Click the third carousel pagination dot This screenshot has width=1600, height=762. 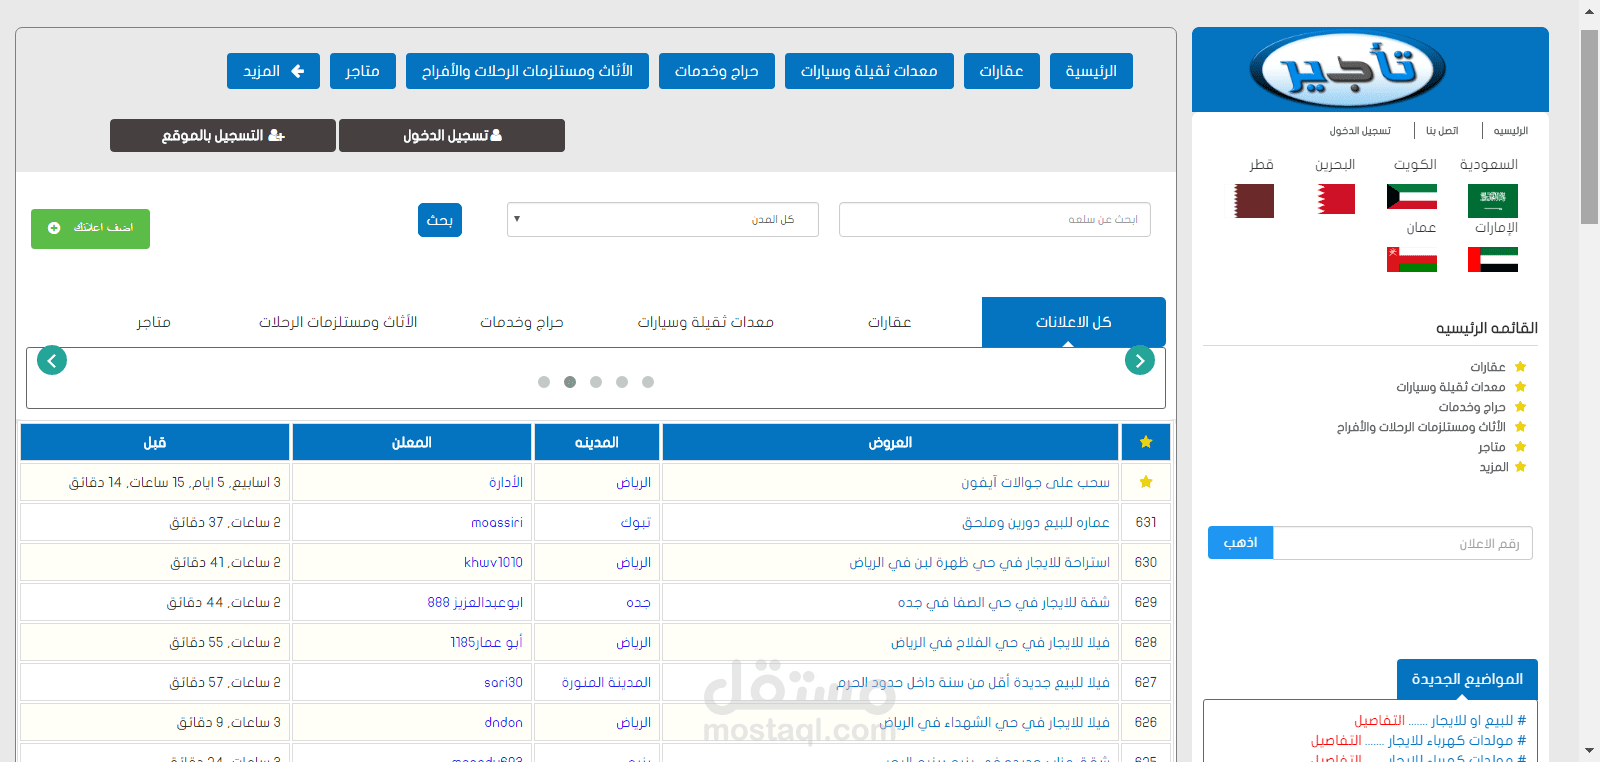(x=596, y=382)
